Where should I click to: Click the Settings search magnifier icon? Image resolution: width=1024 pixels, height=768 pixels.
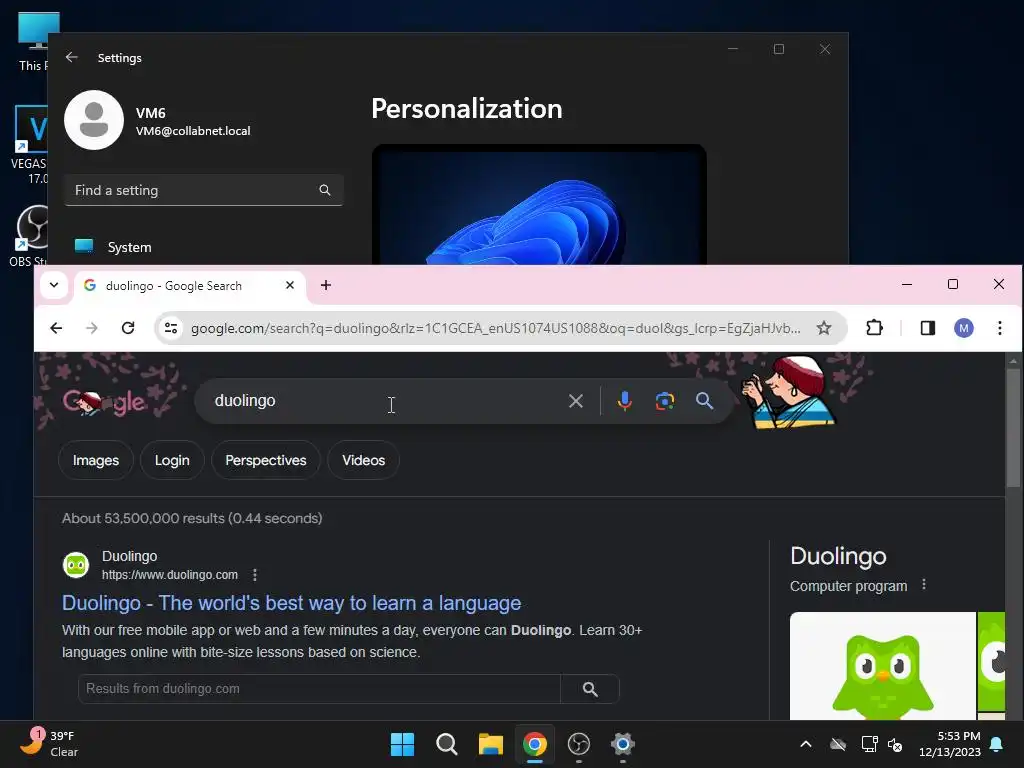point(325,190)
